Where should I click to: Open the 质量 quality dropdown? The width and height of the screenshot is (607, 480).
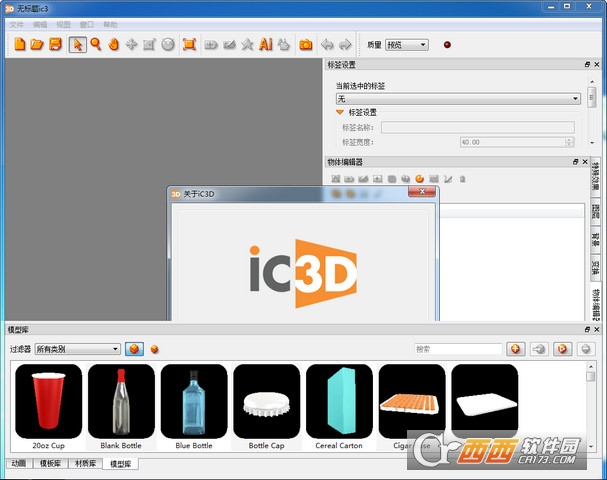coord(406,45)
